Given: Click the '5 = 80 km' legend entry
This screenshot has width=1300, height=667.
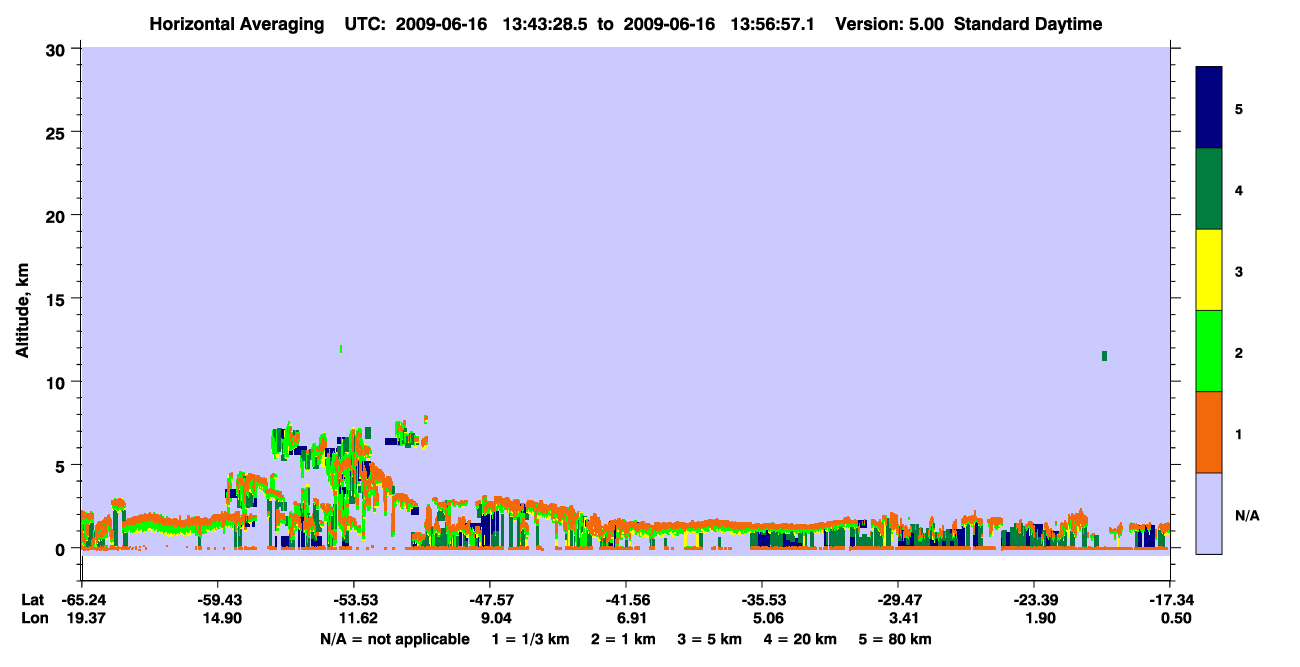Looking at the screenshot, I should click(896, 639).
